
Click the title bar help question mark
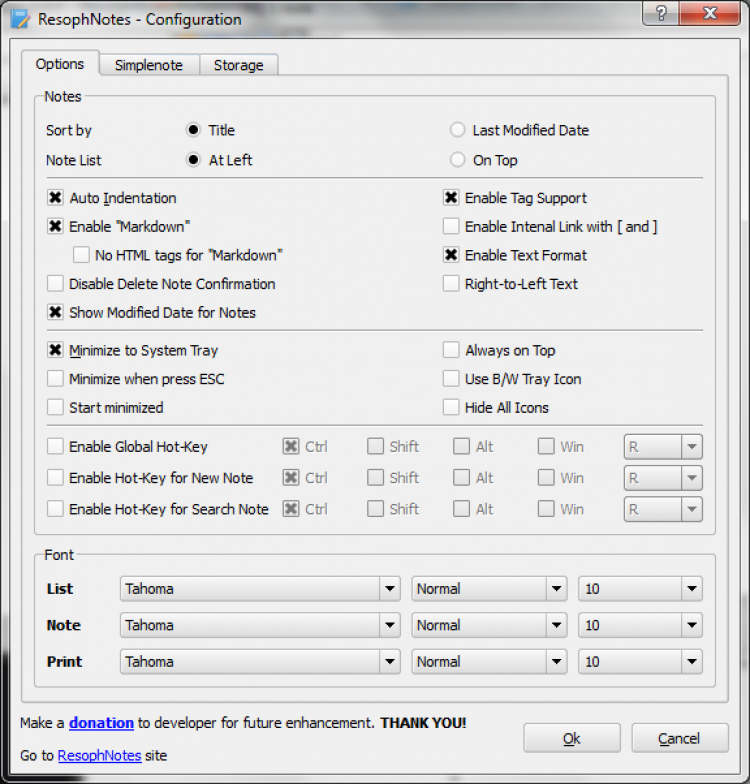click(662, 16)
